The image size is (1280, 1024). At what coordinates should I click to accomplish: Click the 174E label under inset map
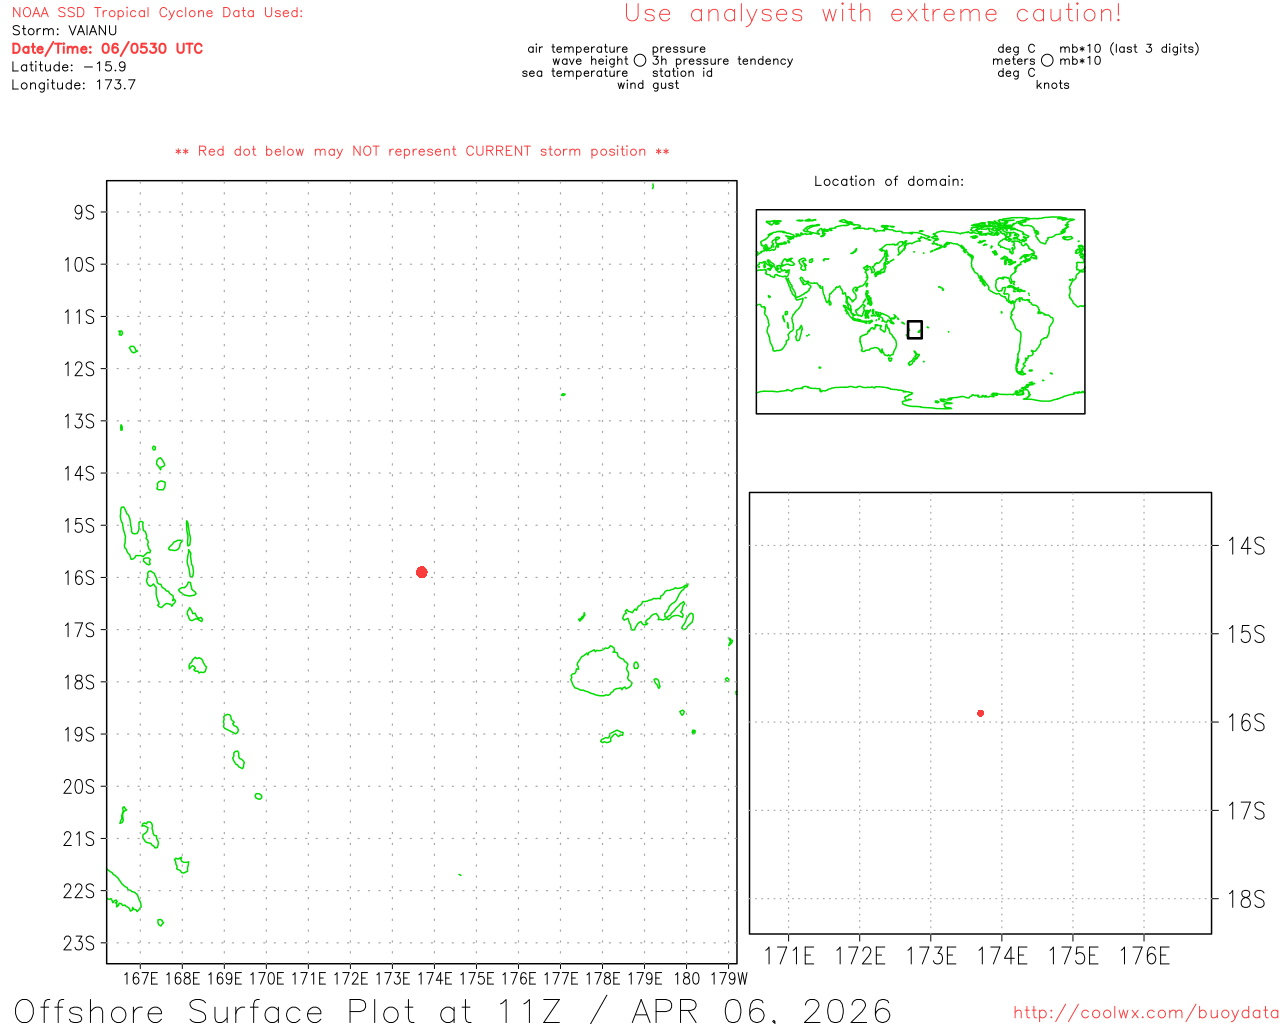pos(1001,957)
